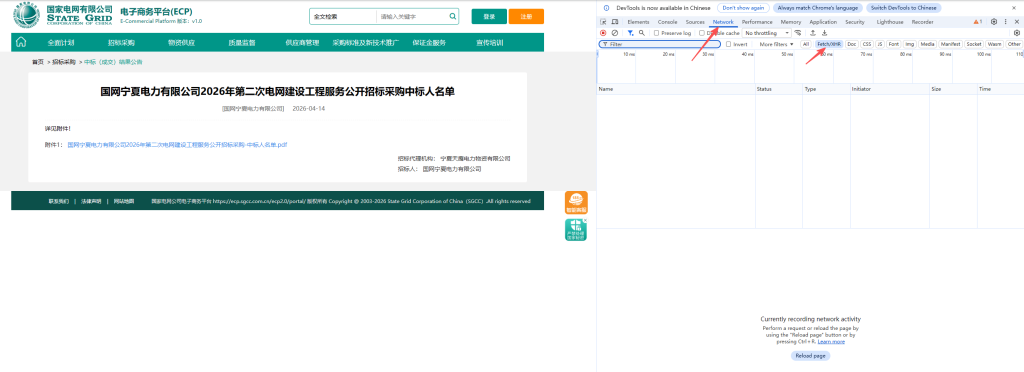Click the search magnifier in the site search box
1024x372 pixels.
point(453,16)
